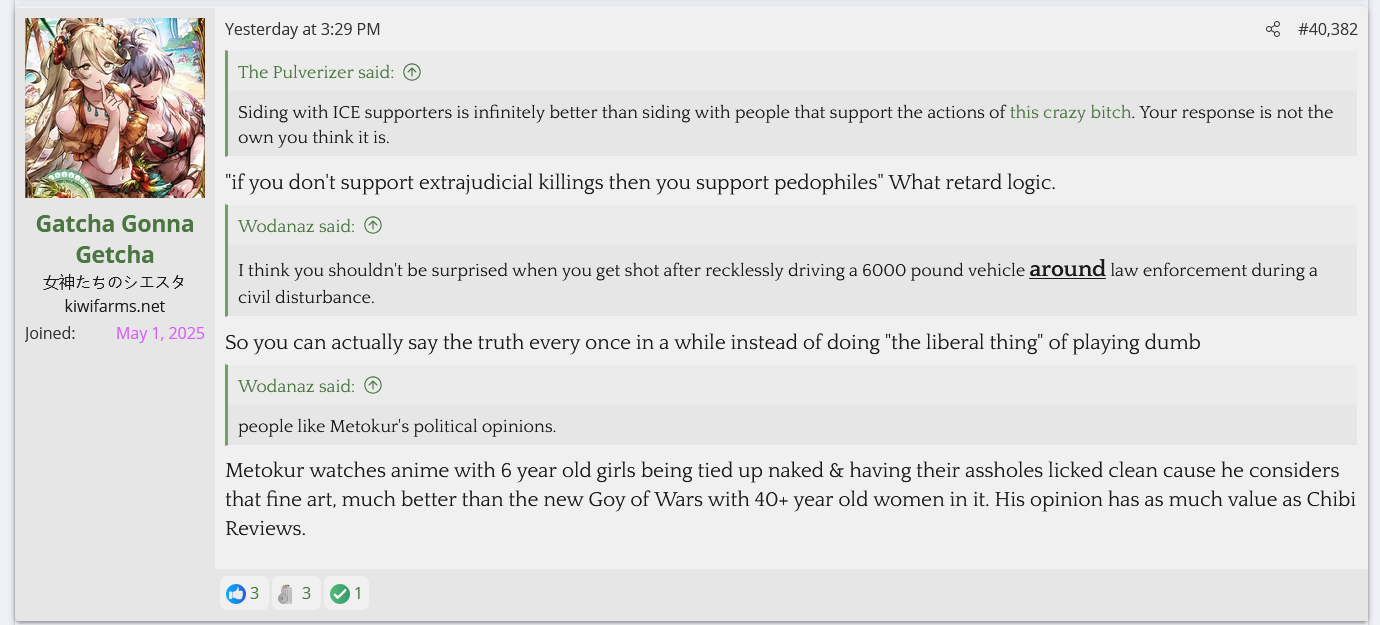The width and height of the screenshot is (1380, 625).
Task: Jump to first Wodanaz quoted post arrow
Action: point(373,226)
